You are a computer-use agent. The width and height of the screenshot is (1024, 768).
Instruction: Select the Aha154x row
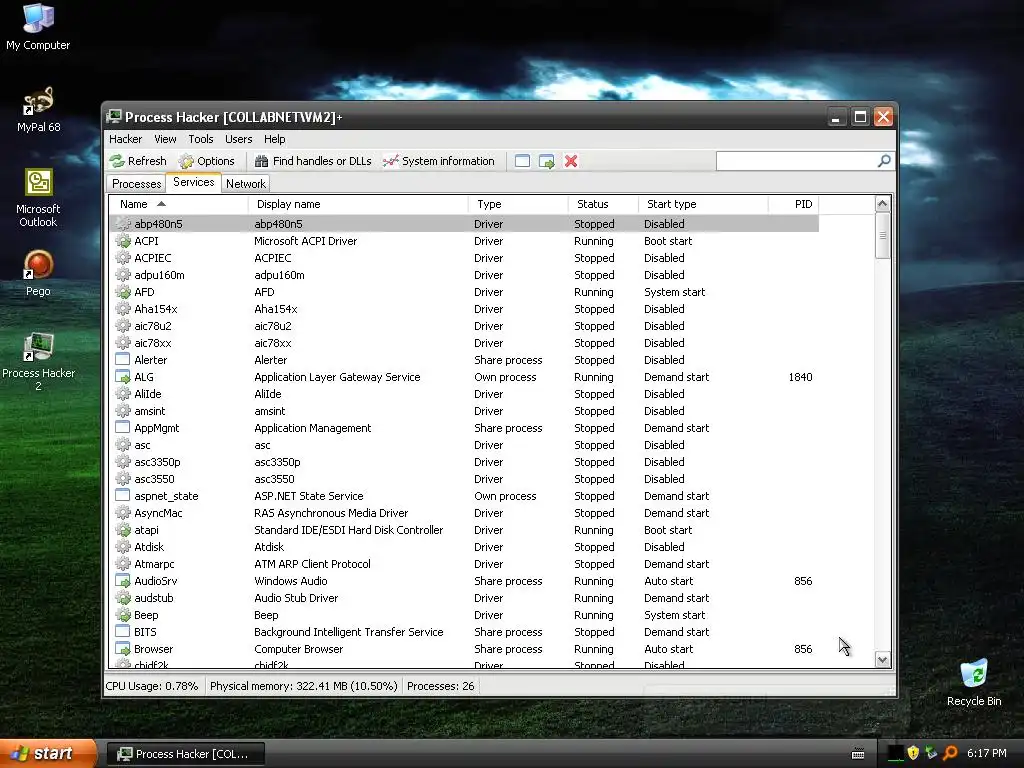coord(464,309)
